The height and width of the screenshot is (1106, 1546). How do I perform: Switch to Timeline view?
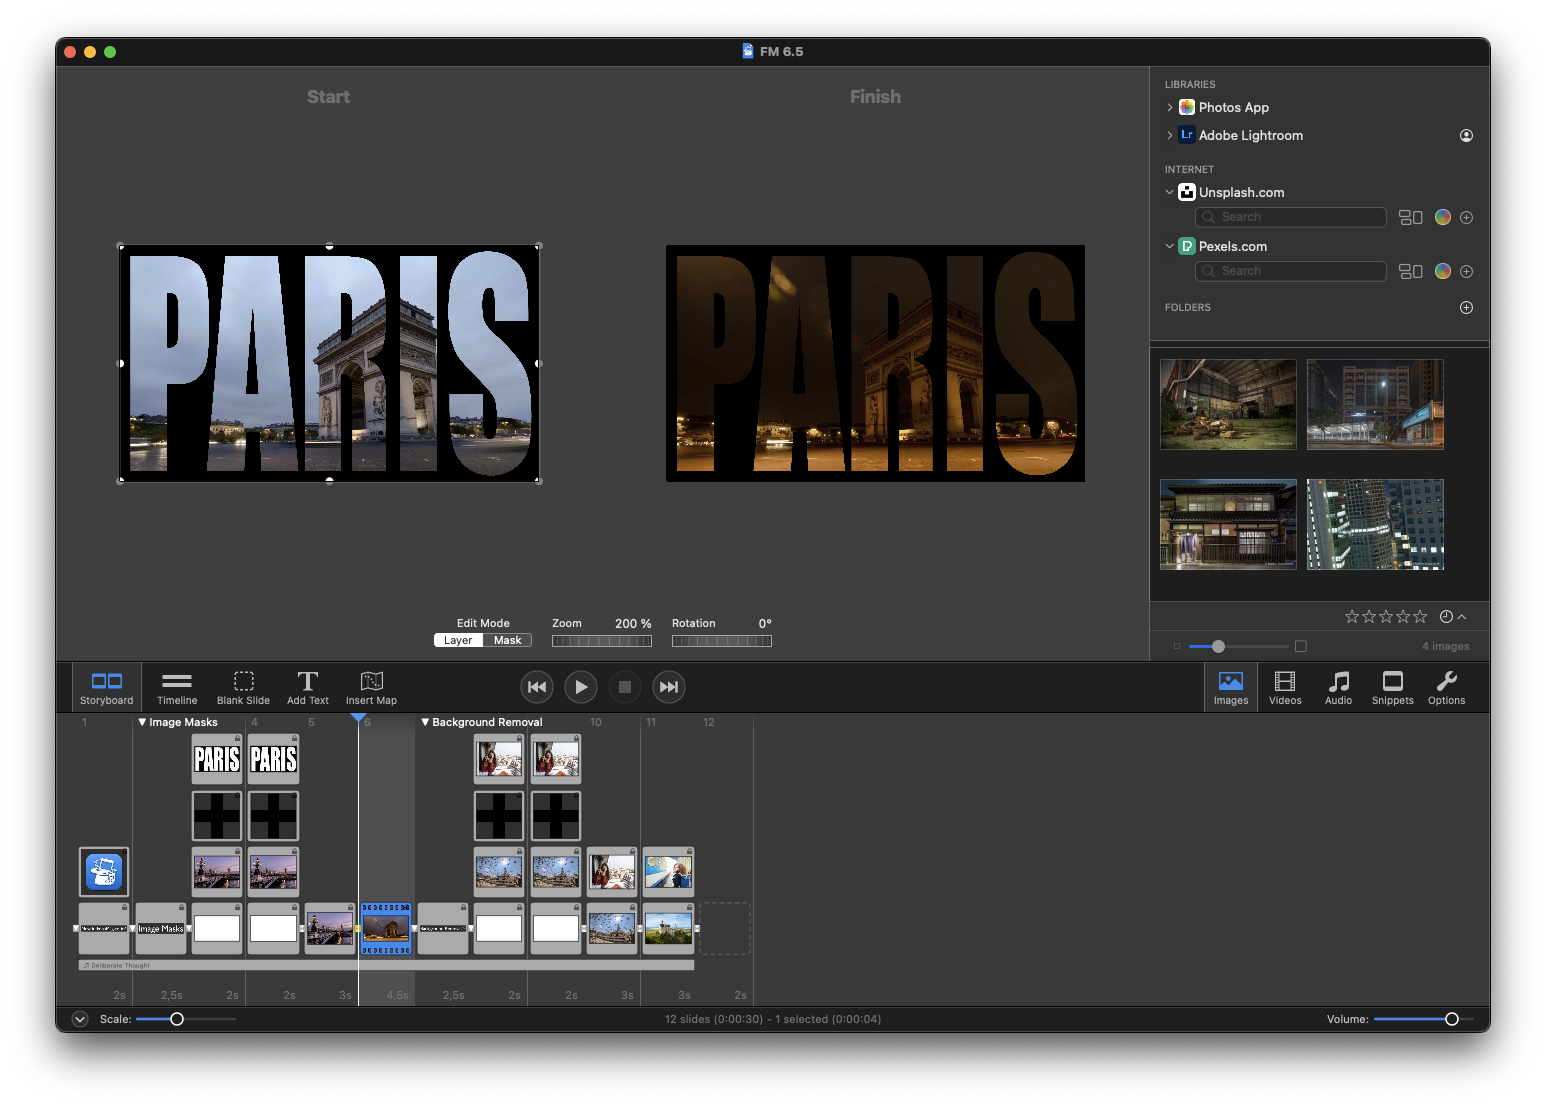point(177,687)
